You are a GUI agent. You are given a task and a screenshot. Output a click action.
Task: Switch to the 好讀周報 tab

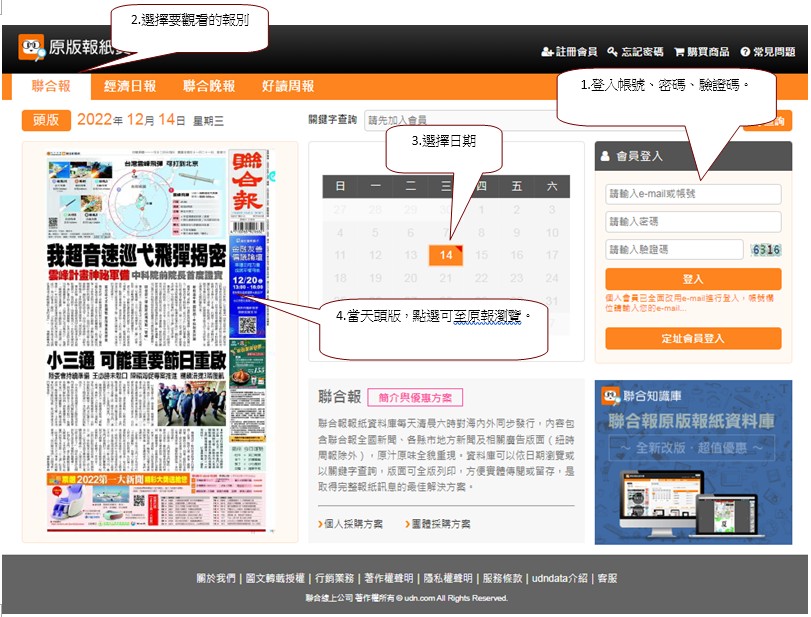288,86
